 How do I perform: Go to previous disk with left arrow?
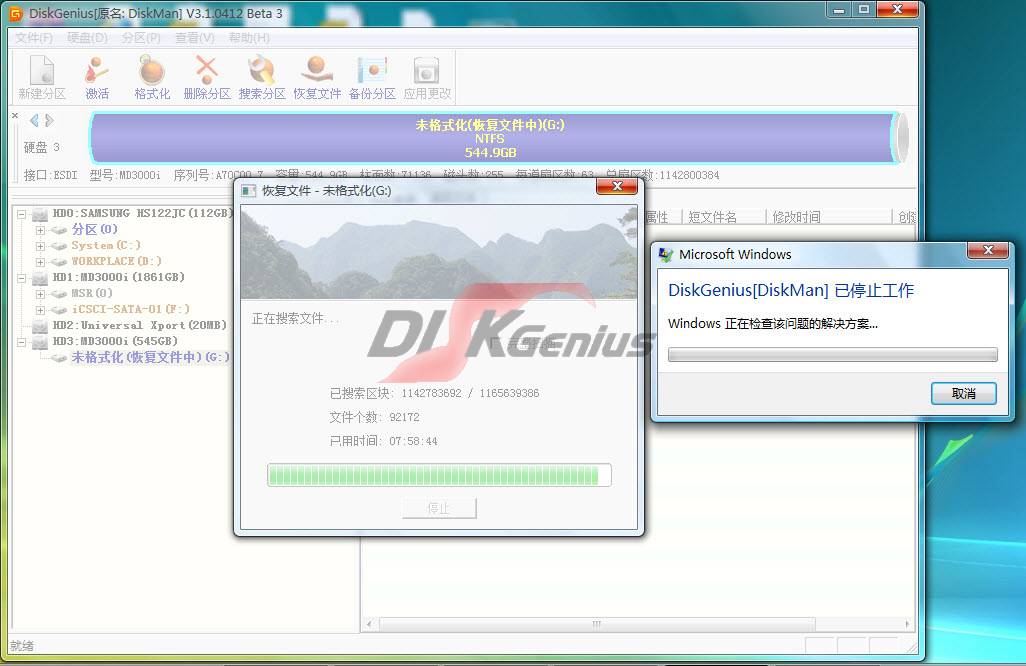pyautogui.click(x=34, y=120)
